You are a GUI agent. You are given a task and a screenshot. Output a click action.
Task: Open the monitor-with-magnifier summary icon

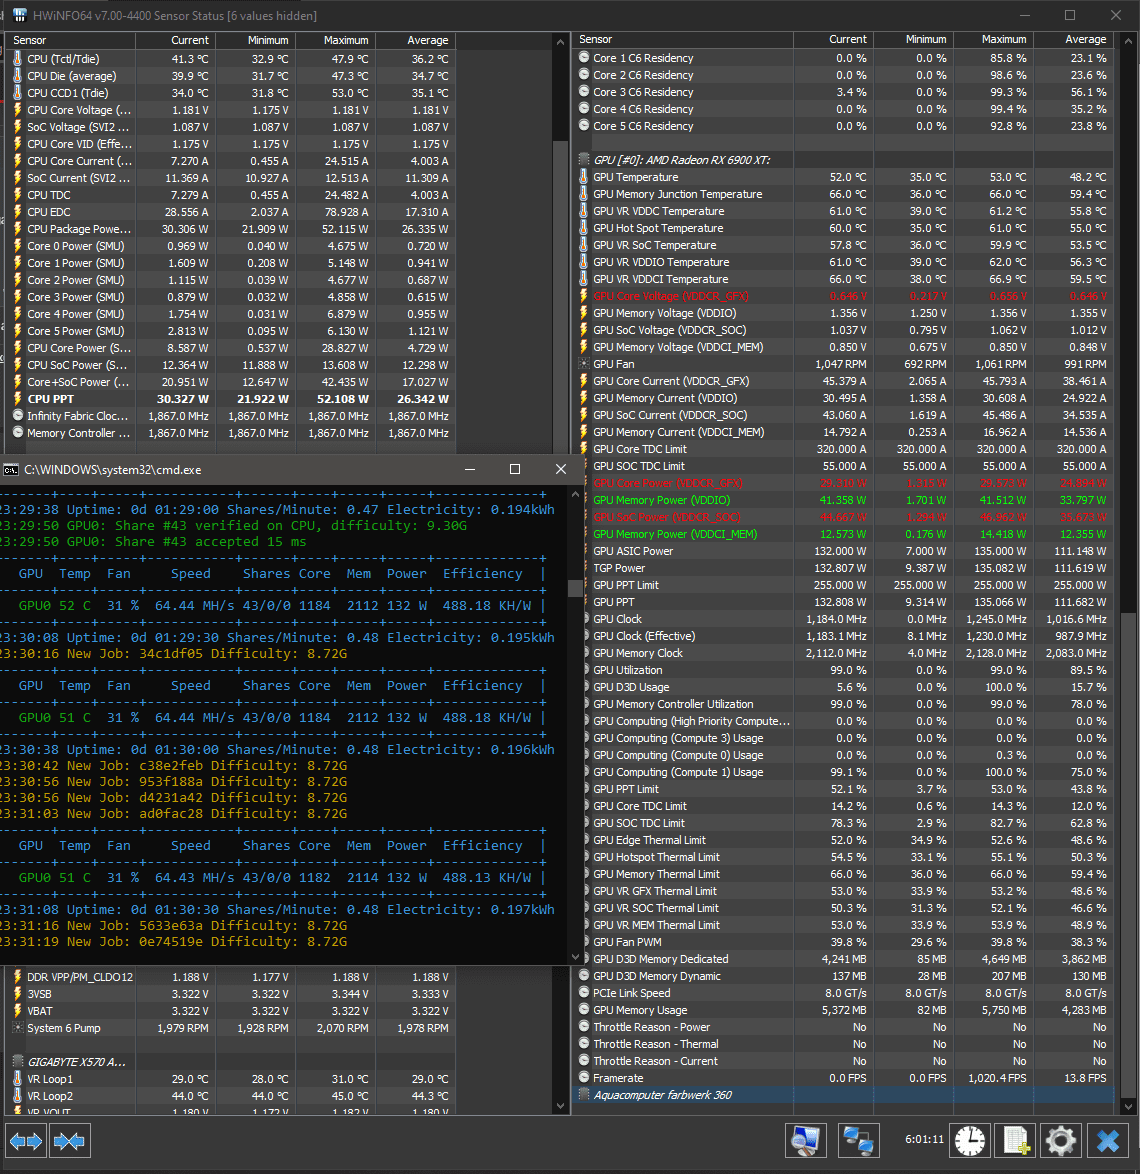(805, 1141)
